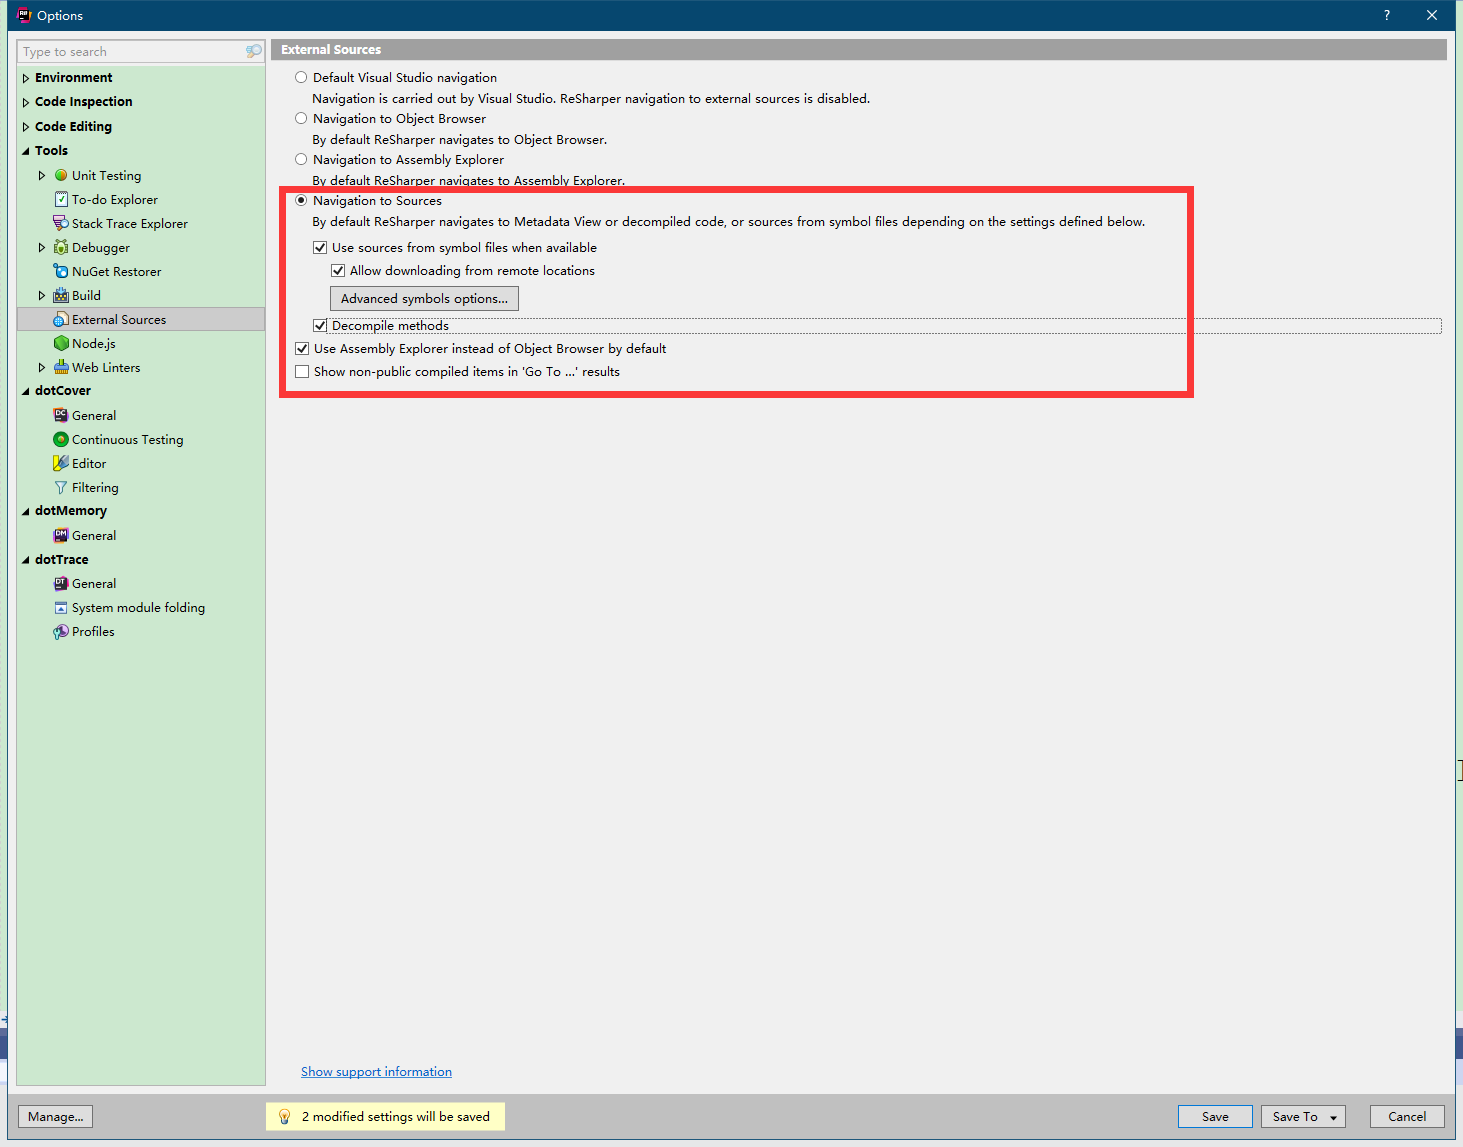This screenshot has height=1147, width=1463.
Task: Uncheck Use sources from symbol files
Action: click(320, 247)
